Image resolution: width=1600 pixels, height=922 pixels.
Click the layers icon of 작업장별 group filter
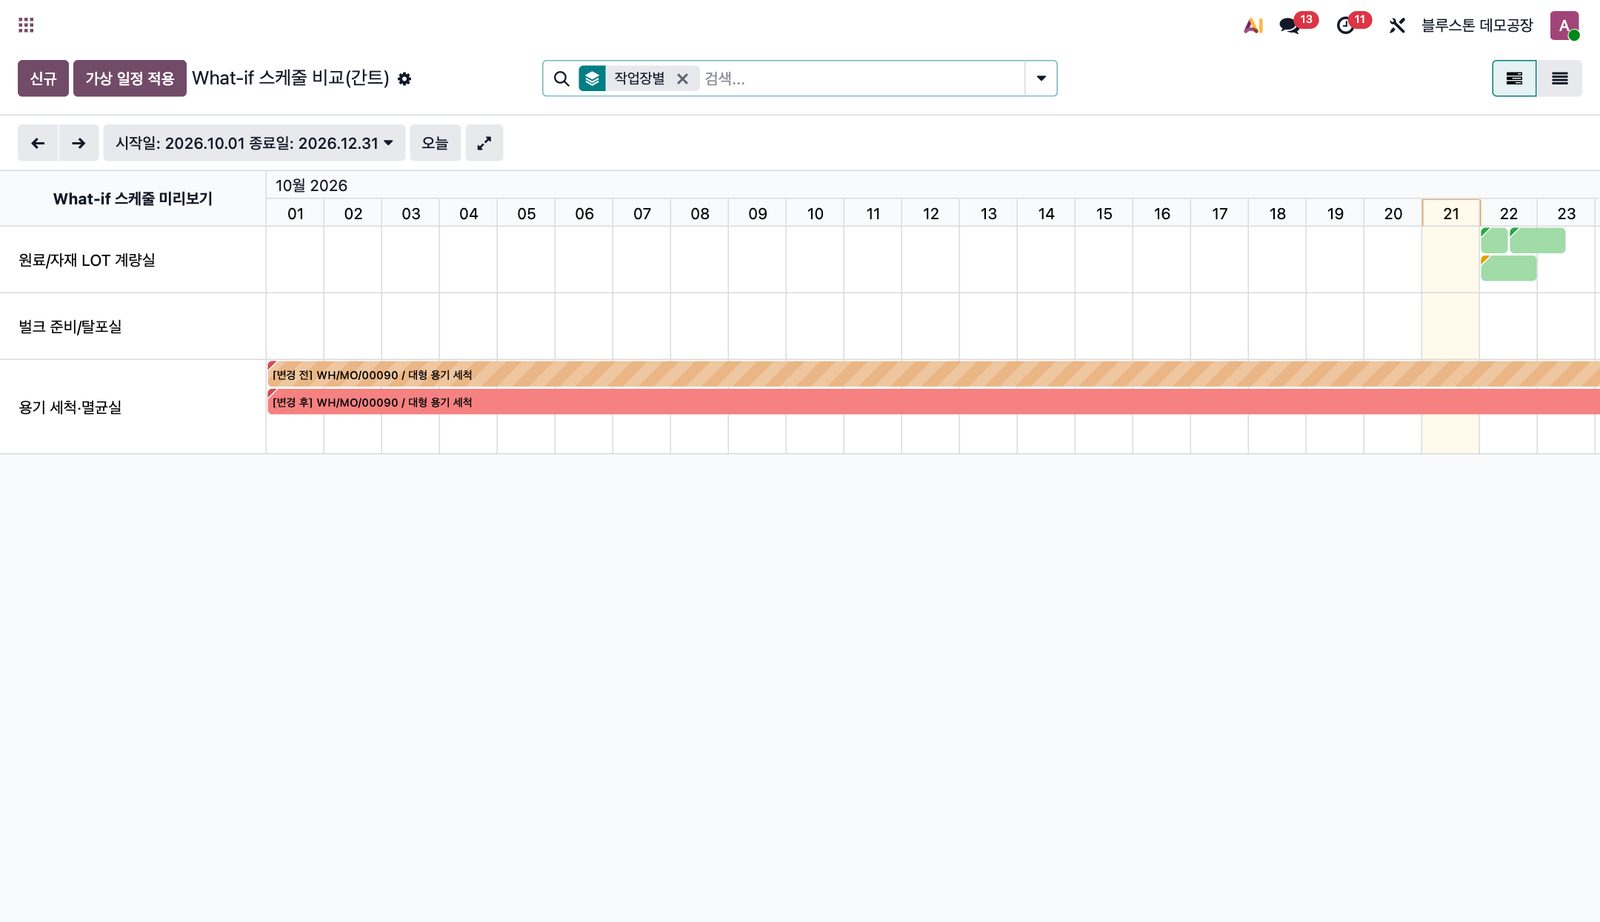point(592,78)
